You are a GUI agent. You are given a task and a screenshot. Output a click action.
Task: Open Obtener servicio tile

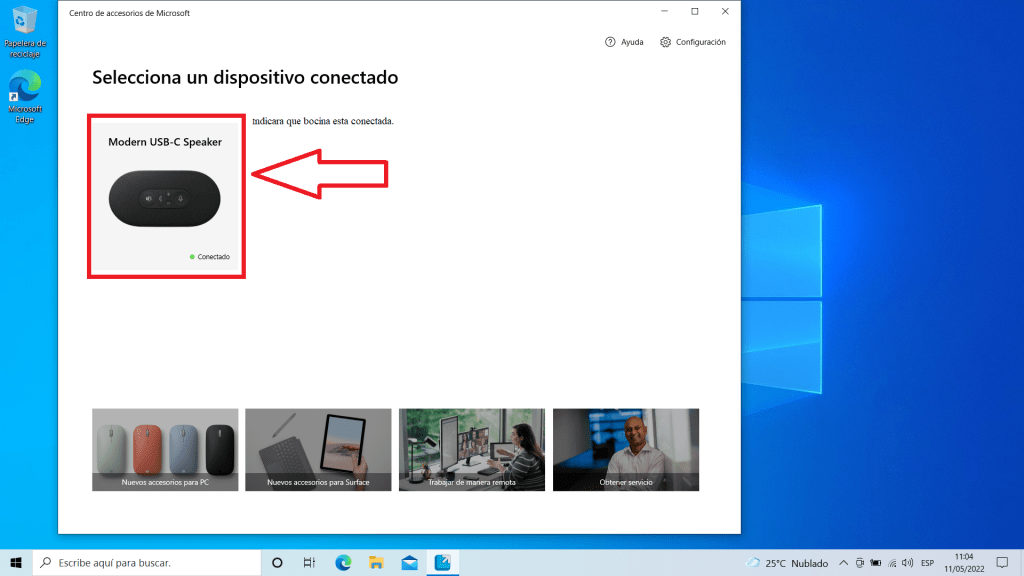pos(626,449)
